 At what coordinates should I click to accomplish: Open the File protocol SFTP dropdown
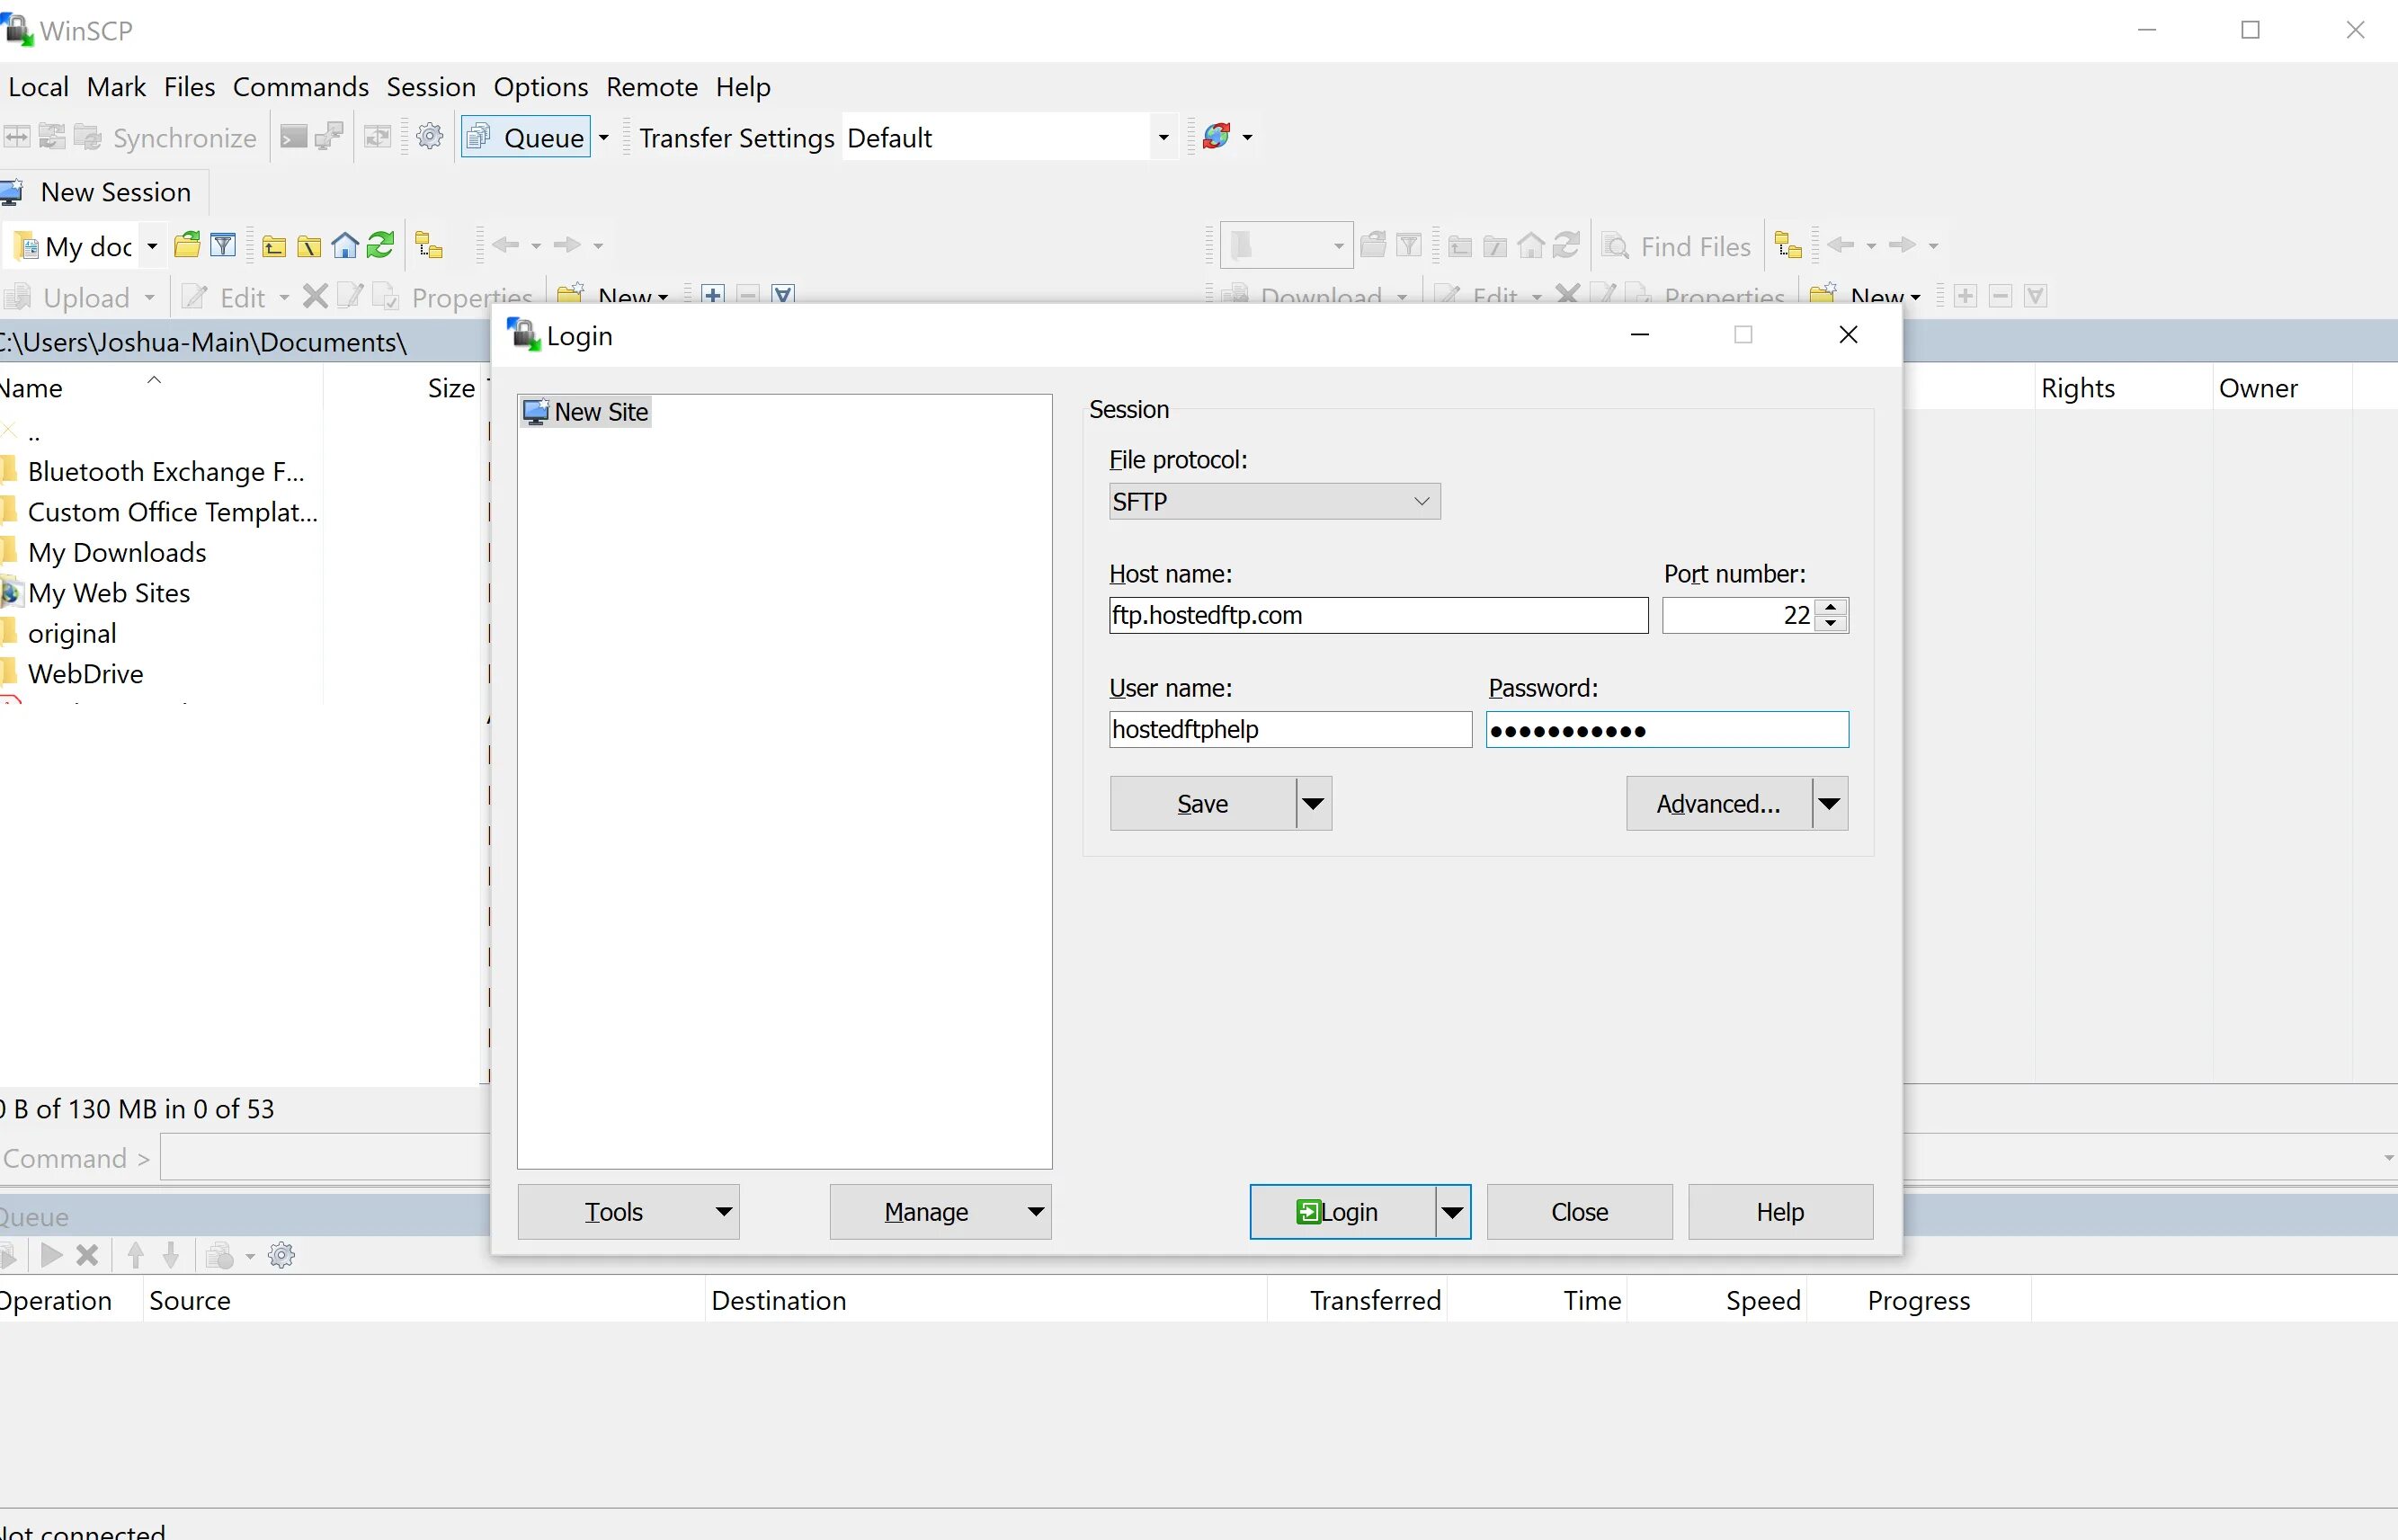(x=1274, y=502)
